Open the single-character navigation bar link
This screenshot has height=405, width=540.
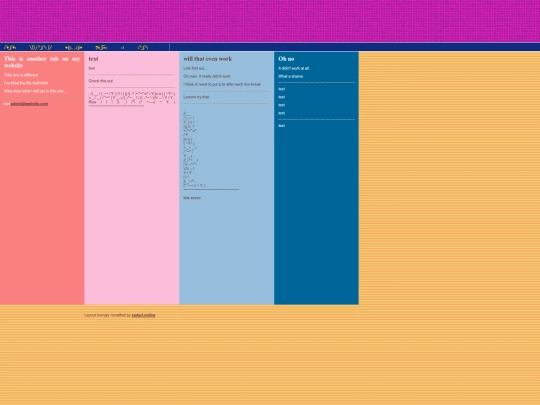click(x=123, y=48)
